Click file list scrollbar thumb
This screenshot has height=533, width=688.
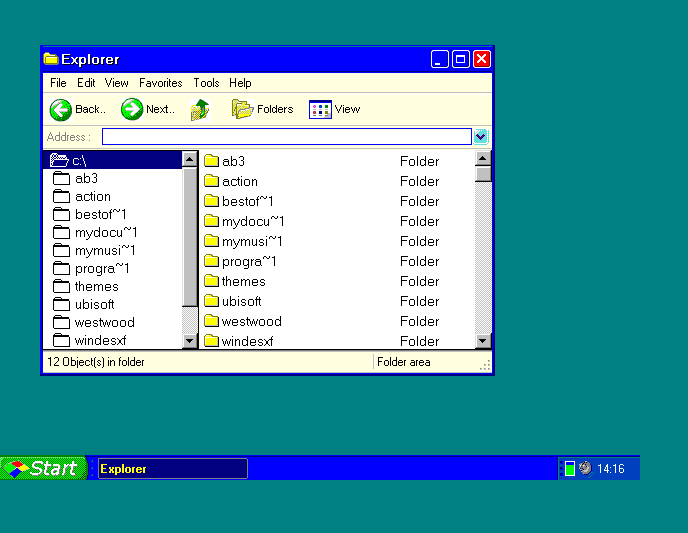483,174
